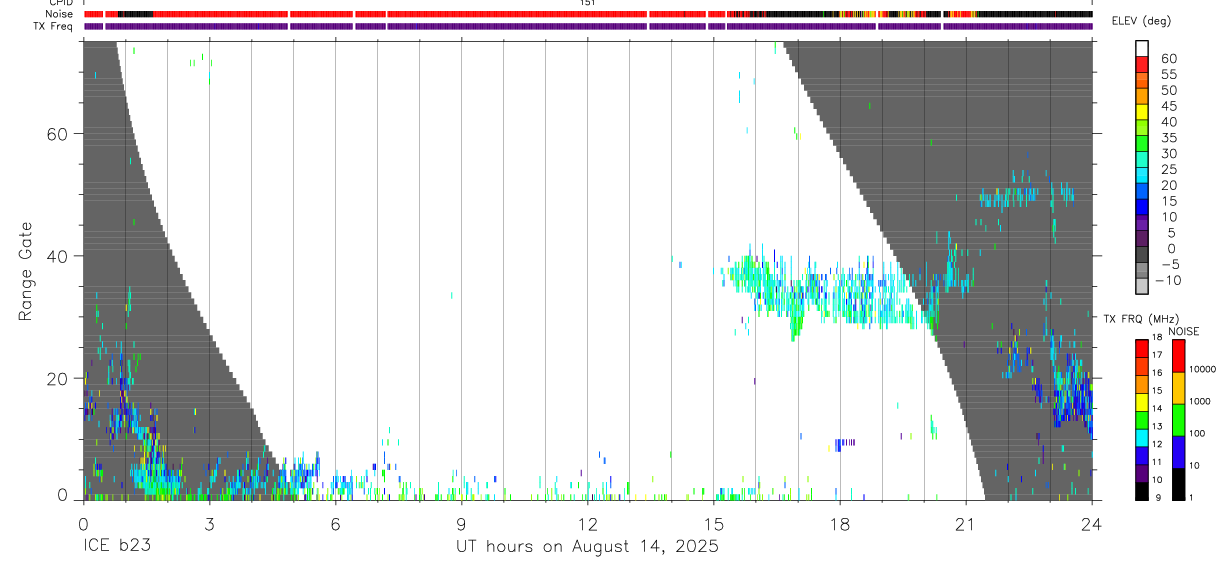1228x567 pixels.
Task: Click the '12' tick on the UT hours axis
Action: [x=587, y=523]
